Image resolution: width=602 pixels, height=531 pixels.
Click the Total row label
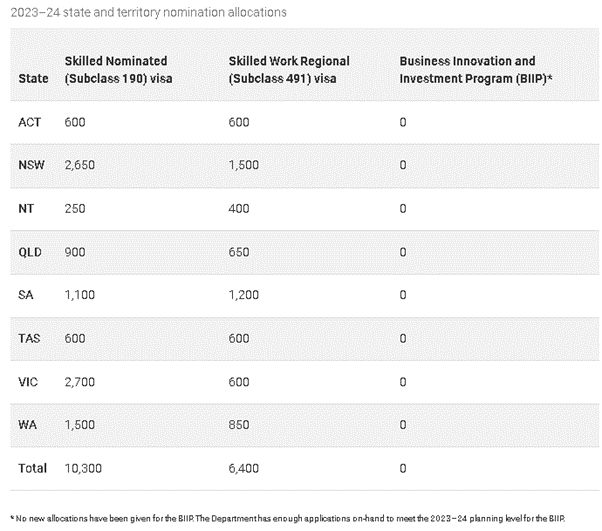[33, 468]
